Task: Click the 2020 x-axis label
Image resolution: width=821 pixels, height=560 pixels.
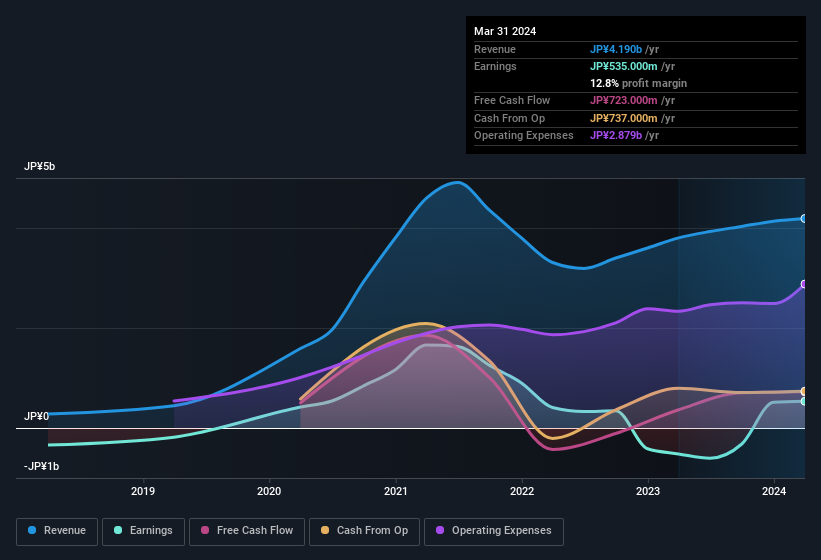Action: point(269,491)
